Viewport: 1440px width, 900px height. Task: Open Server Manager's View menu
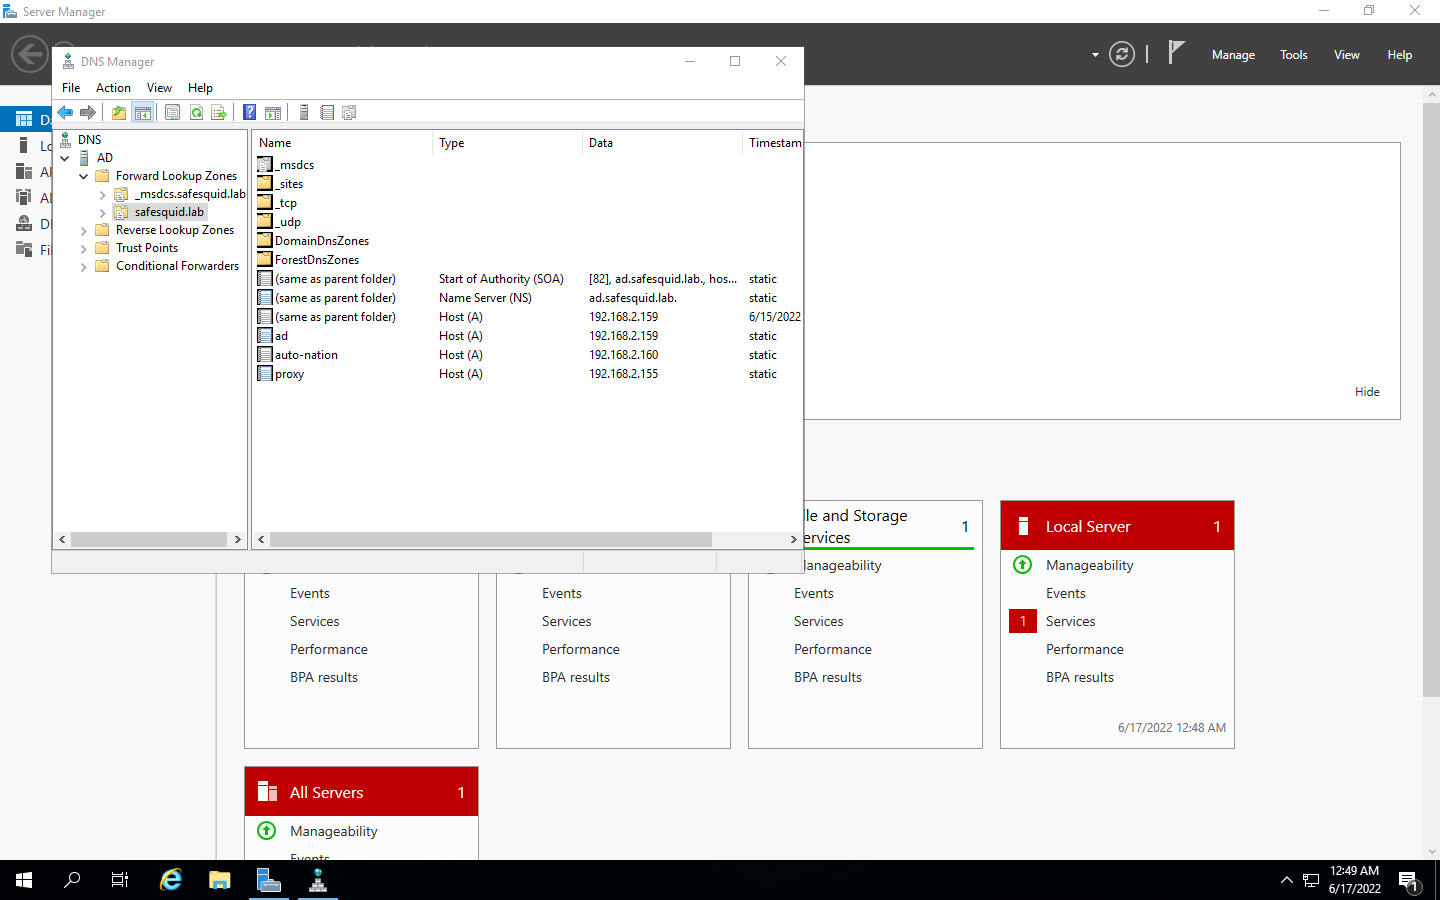1346,55
